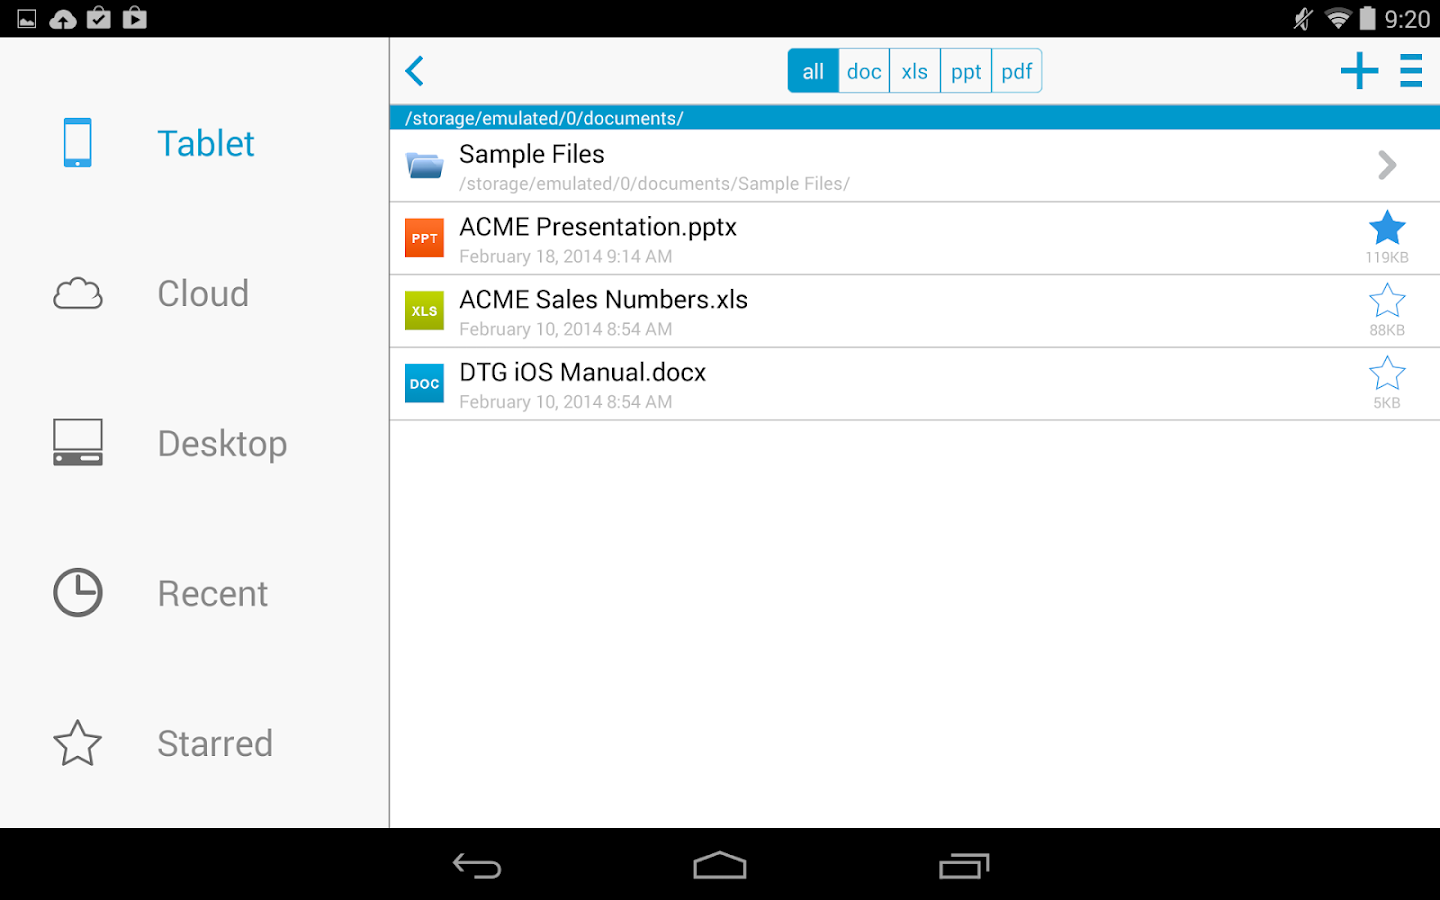
Task: Star the DTG iOS Manual.docx file
Action: click(1387, 373)
